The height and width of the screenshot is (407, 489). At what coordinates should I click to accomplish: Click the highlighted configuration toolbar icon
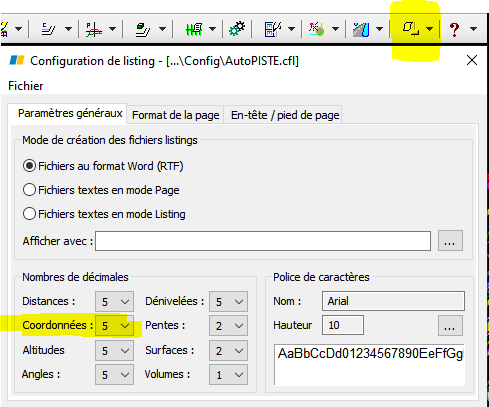coord(410,29)
